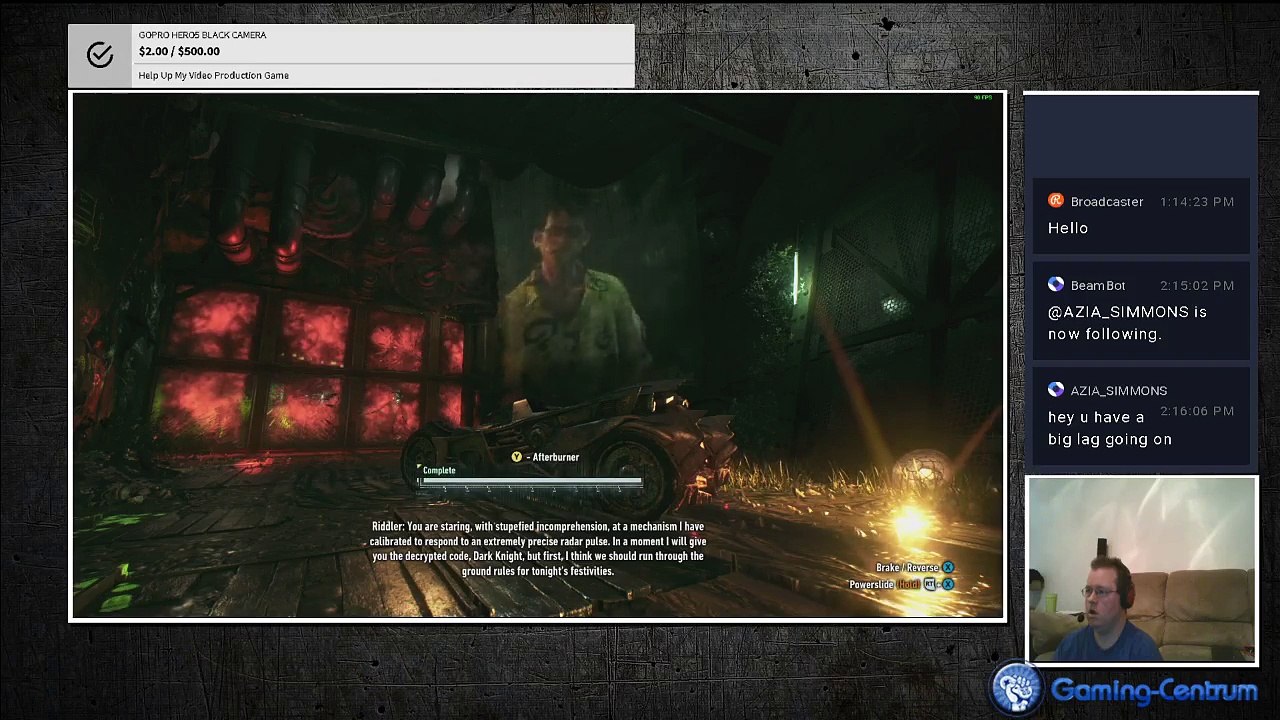Screen dimensions: 1280x720
Task: Open the webcam feed thumbnail
Action: point(1141,570)
